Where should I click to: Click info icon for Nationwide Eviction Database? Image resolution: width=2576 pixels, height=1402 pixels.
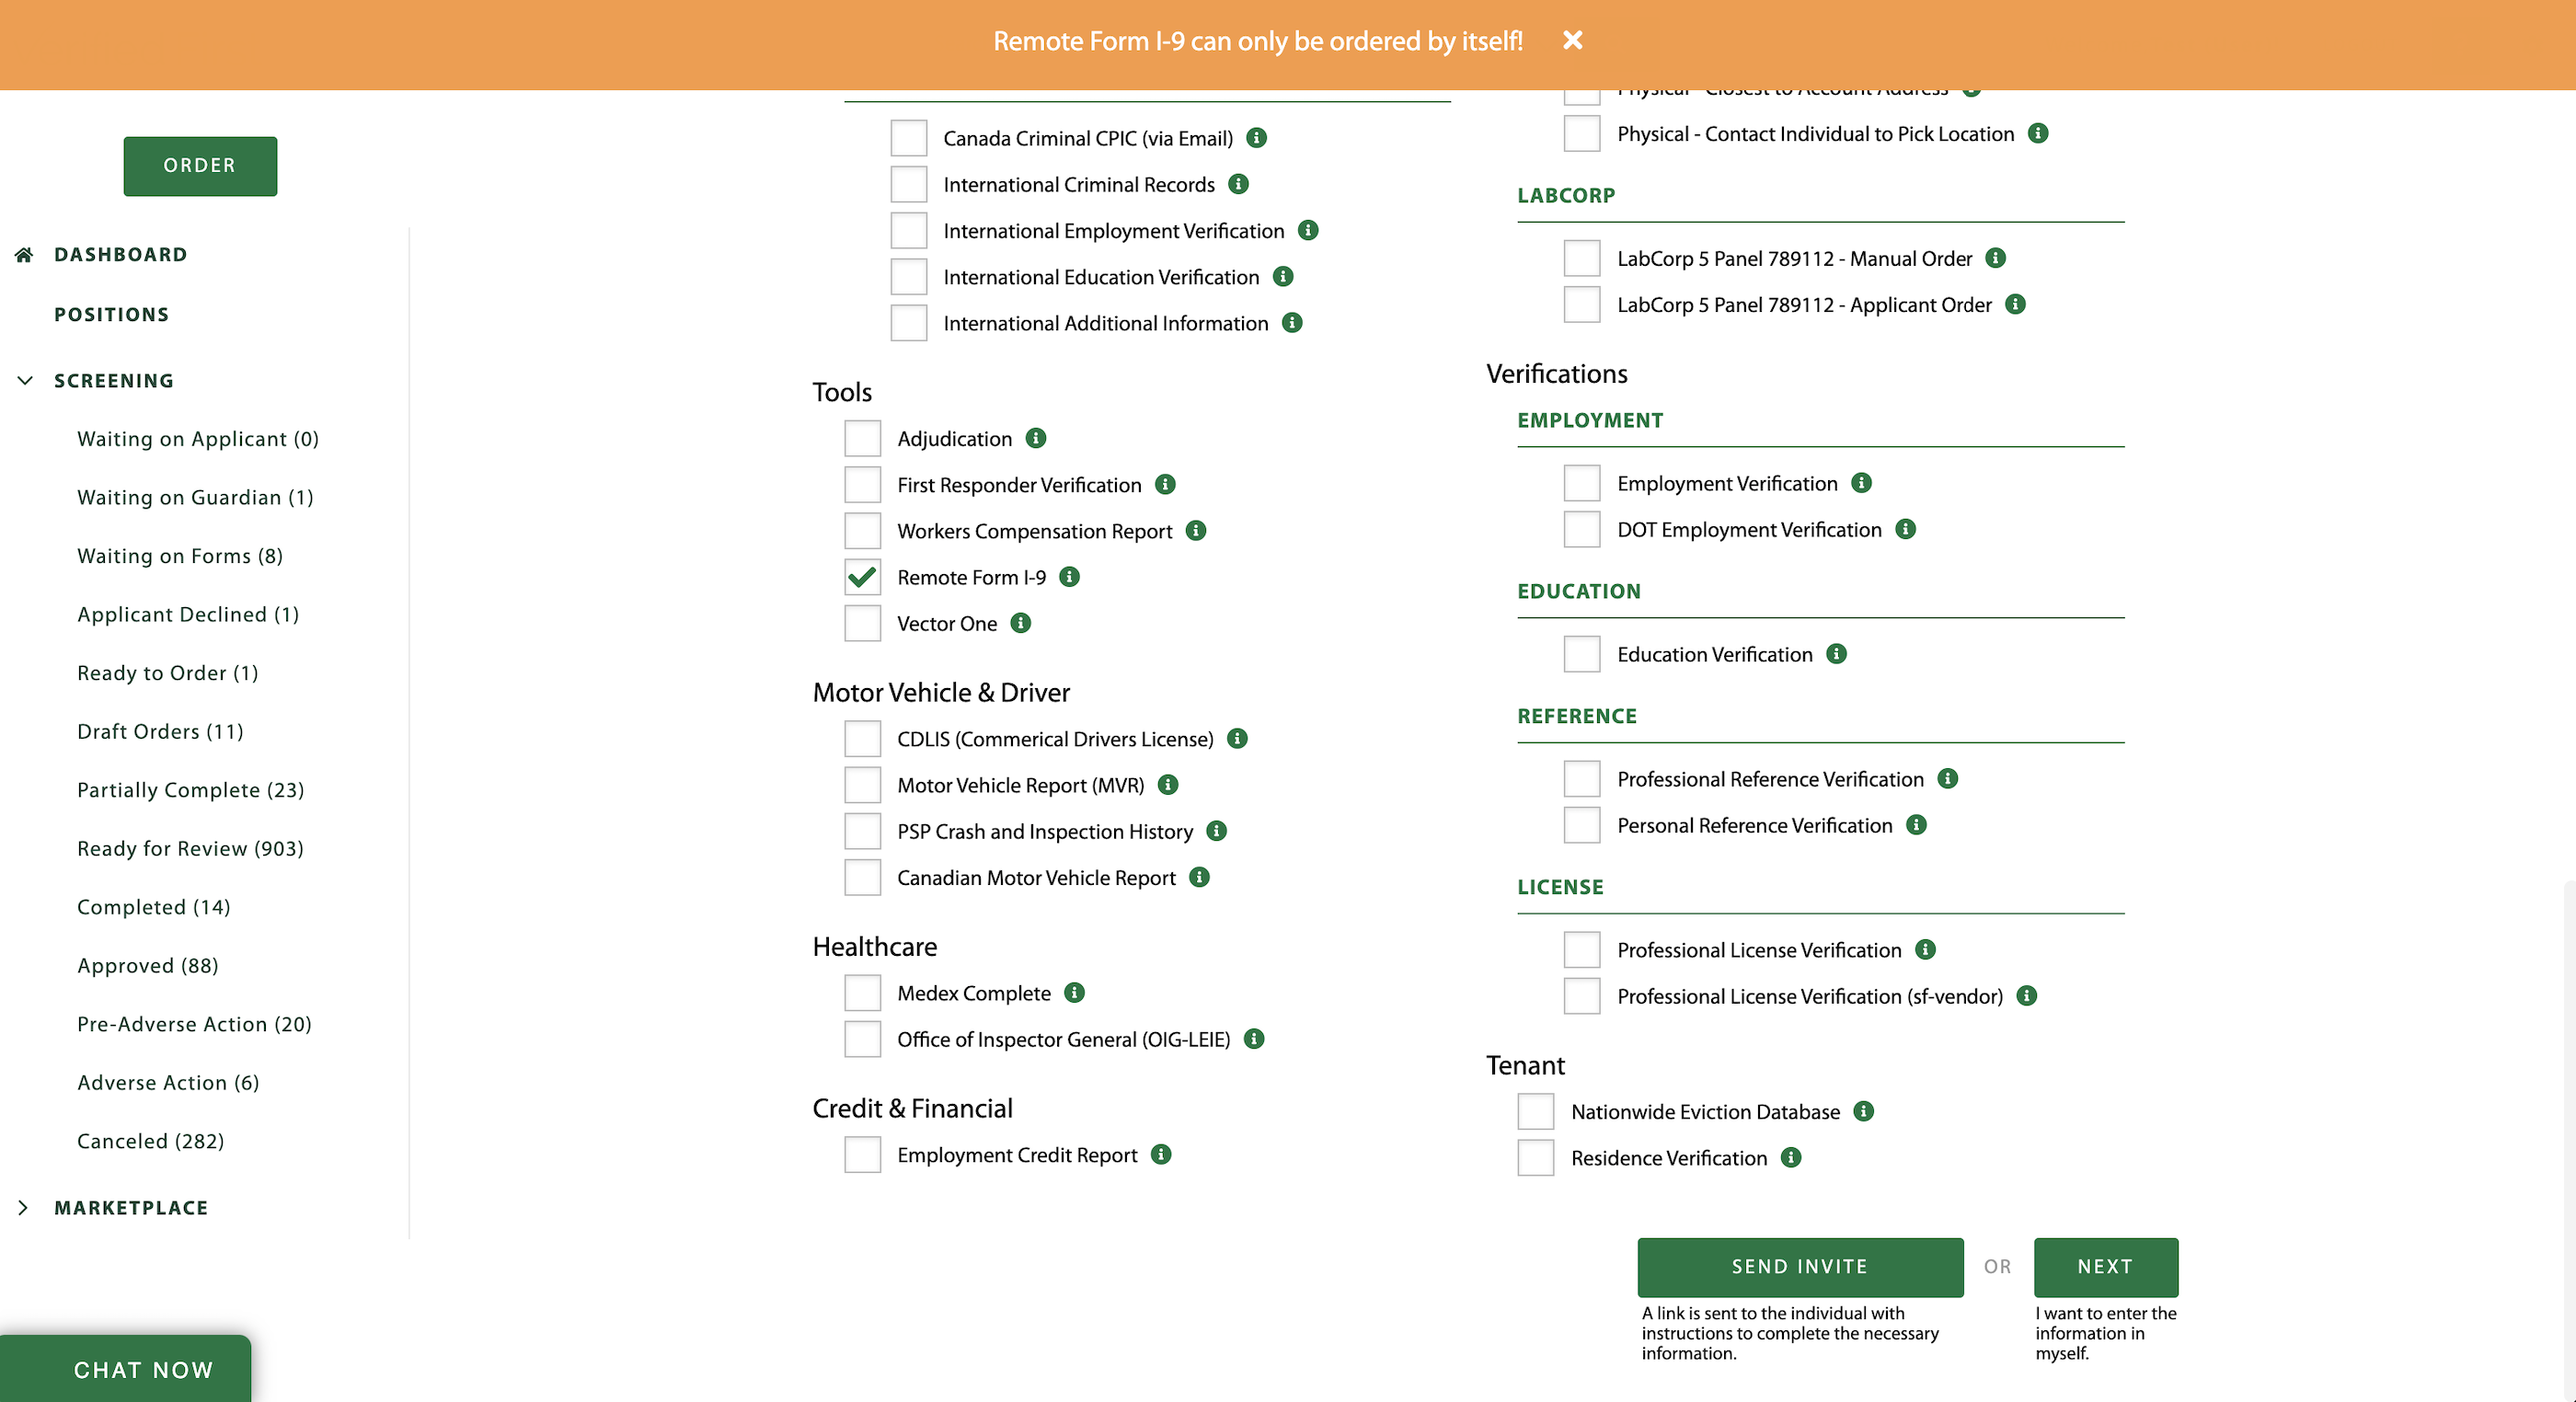pyautogui.click(x=1864, y=1111)
